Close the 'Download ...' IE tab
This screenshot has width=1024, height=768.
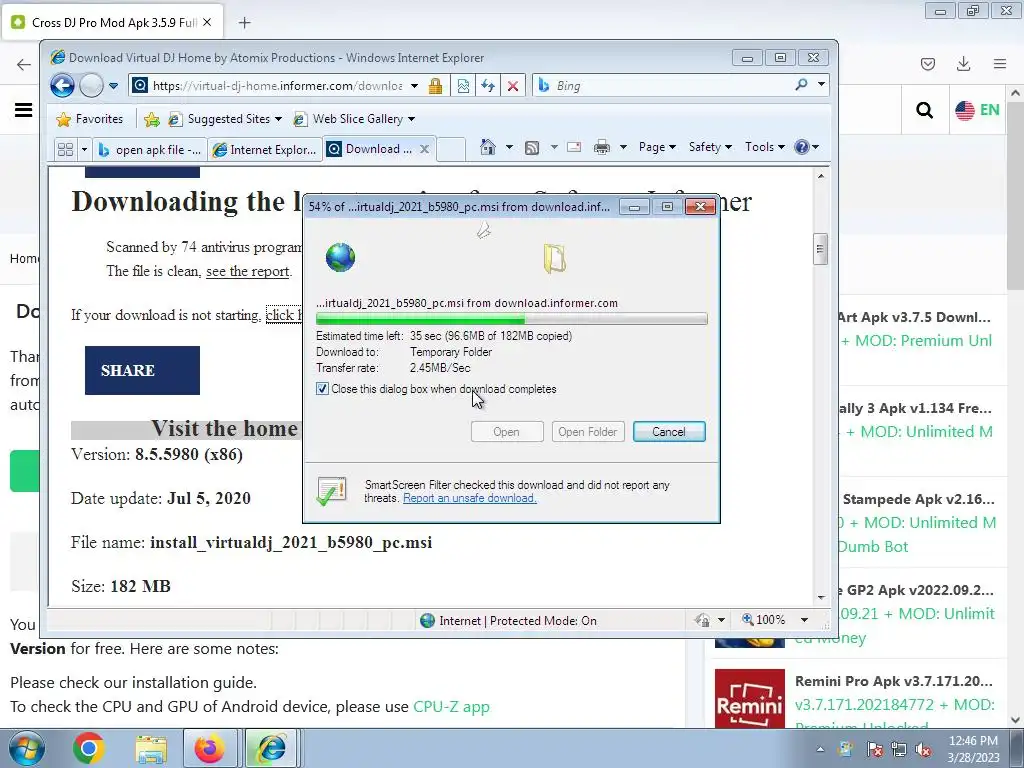click(424, 149)
